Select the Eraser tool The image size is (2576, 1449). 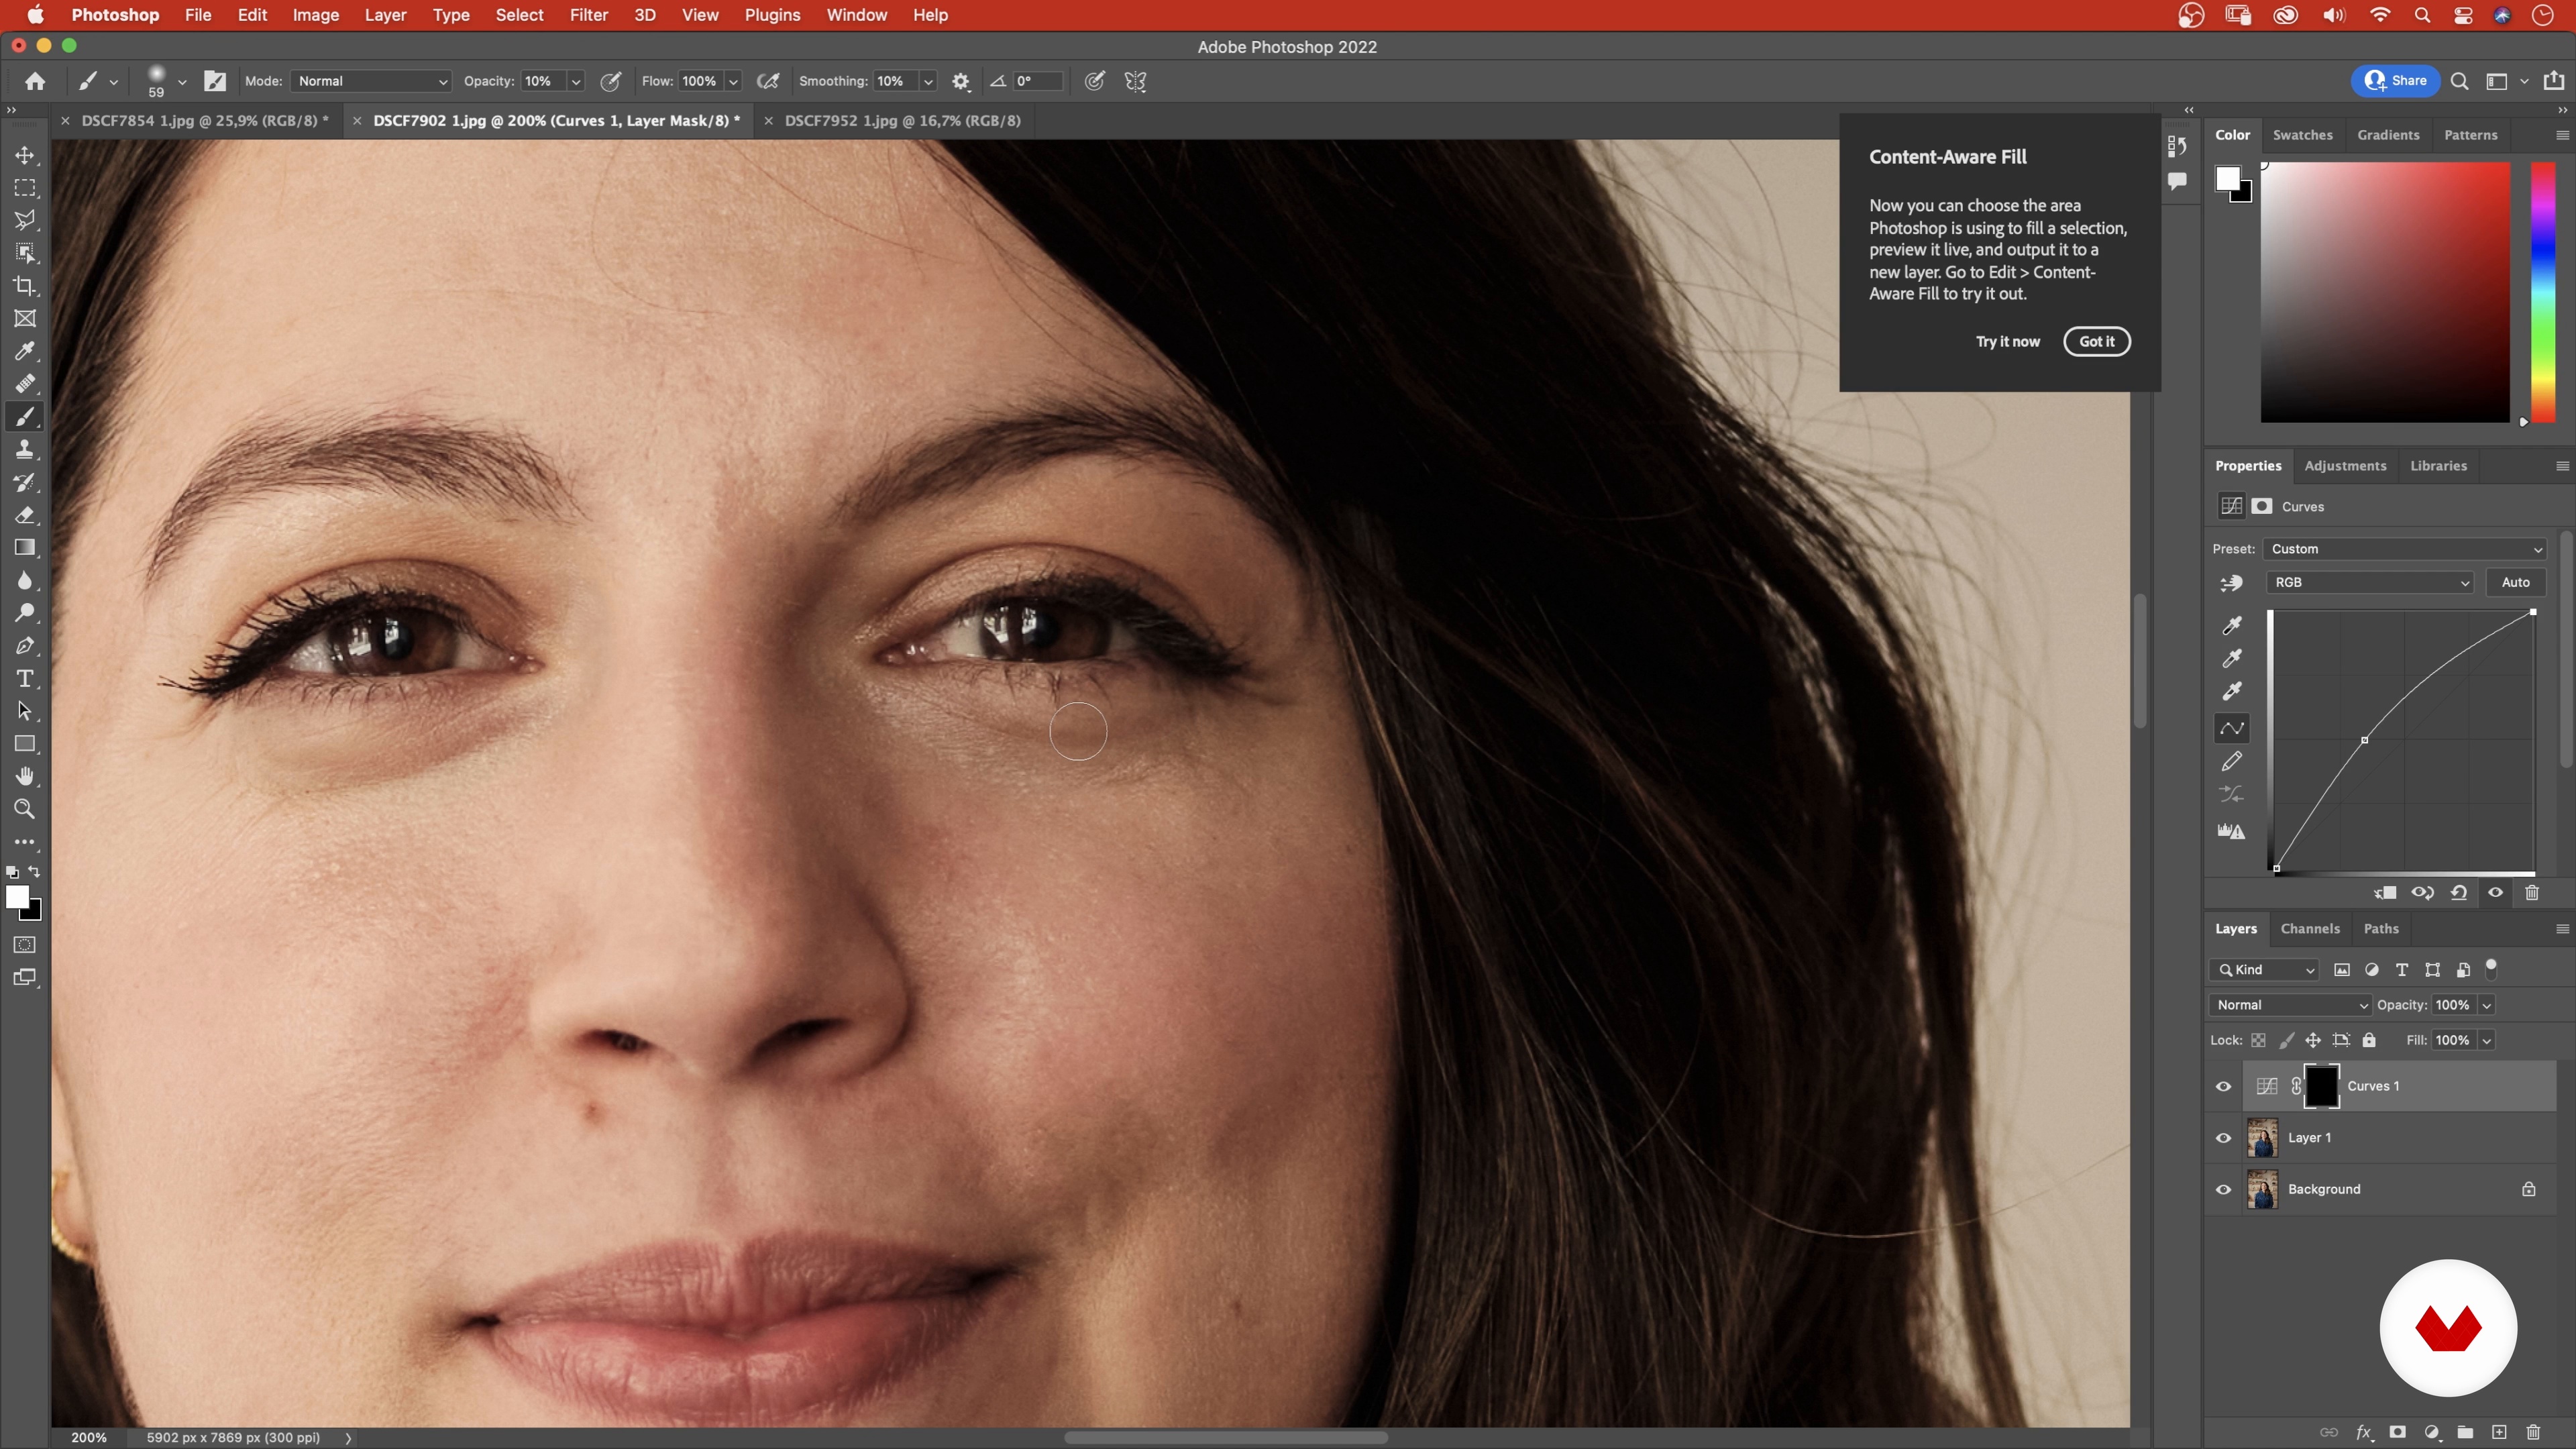25,515
